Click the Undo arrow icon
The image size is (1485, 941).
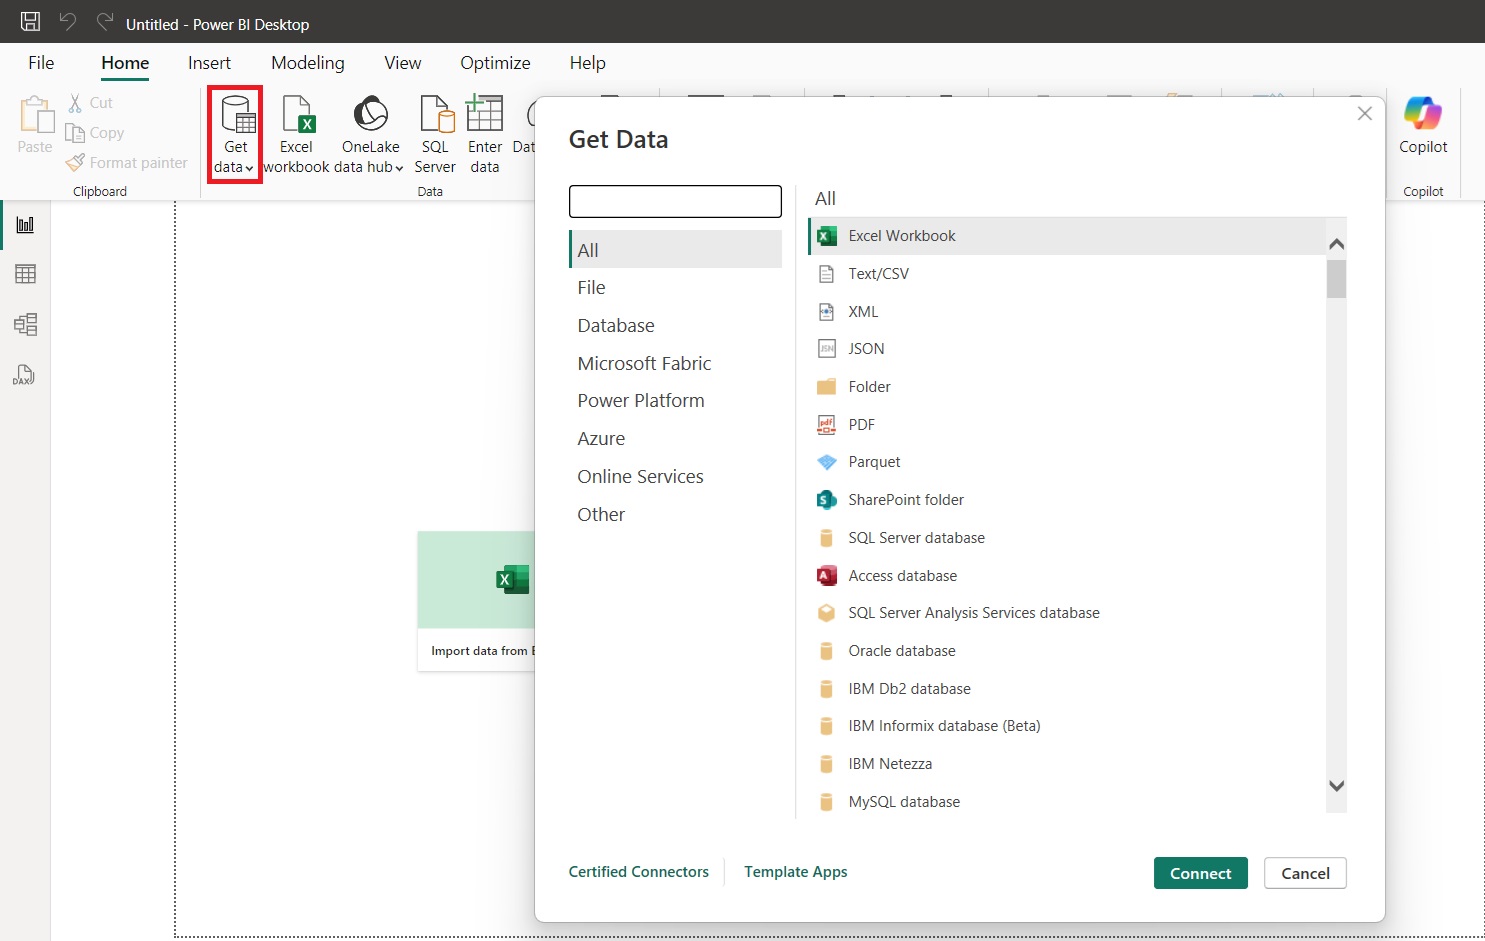pyautogui.click(x=66, y=21)
